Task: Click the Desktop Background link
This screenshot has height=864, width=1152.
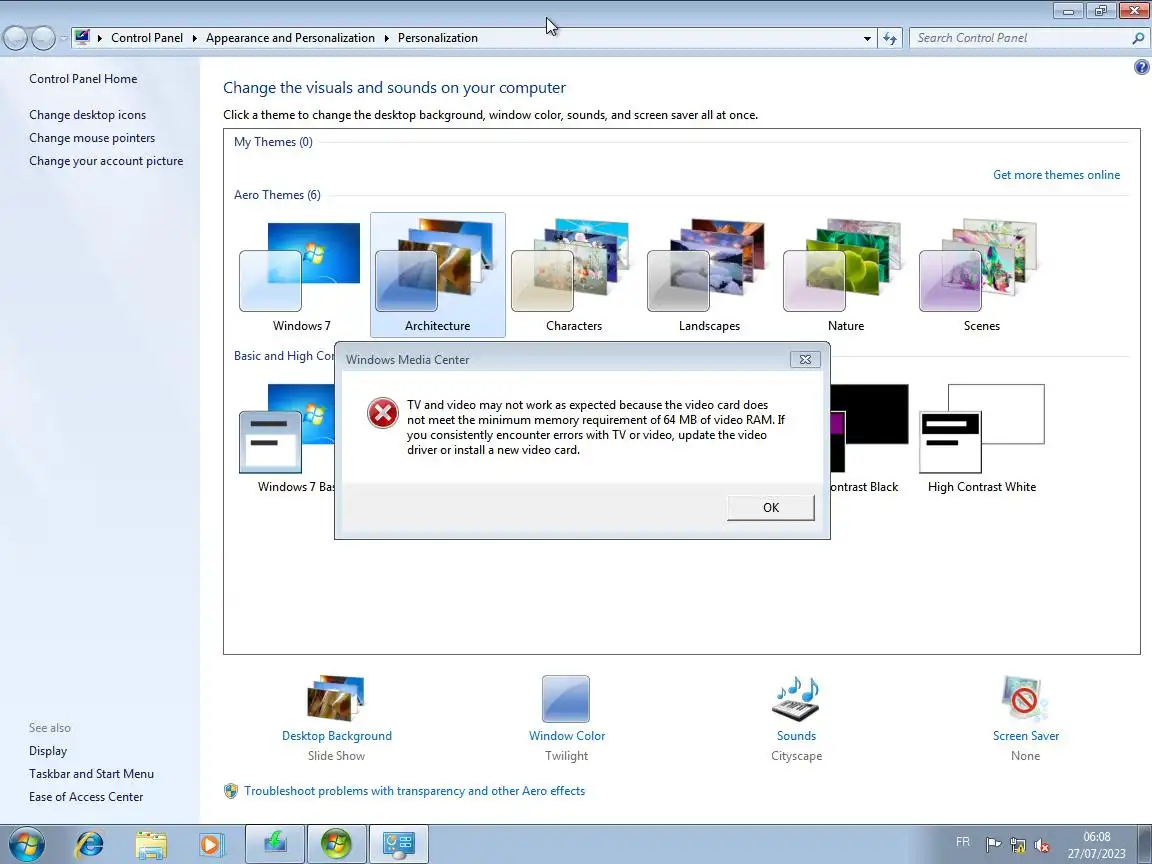Action: coord(336,735)
